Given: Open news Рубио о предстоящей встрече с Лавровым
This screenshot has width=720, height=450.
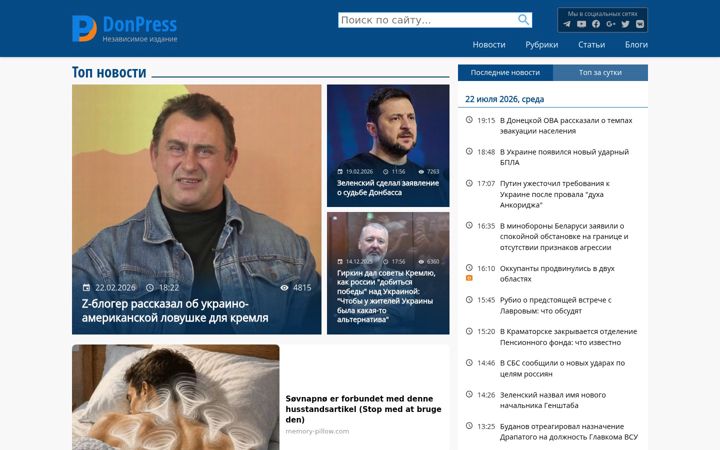Looking at the screenshot, I should pyautogui.click(x=556, y=305).
